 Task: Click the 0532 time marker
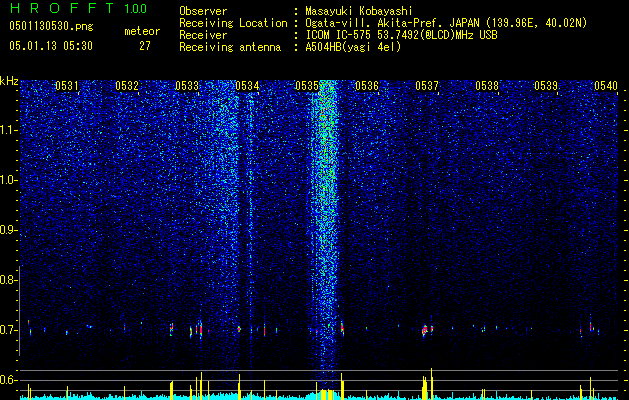[127, 86]
